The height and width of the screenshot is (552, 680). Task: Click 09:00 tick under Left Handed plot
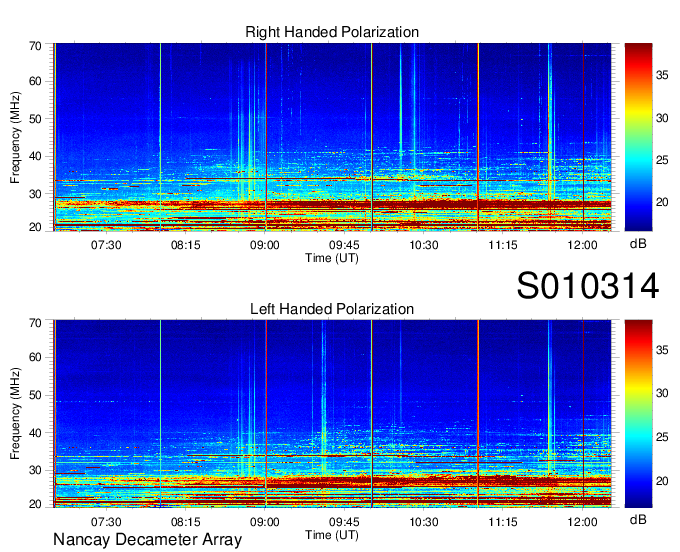265,522
